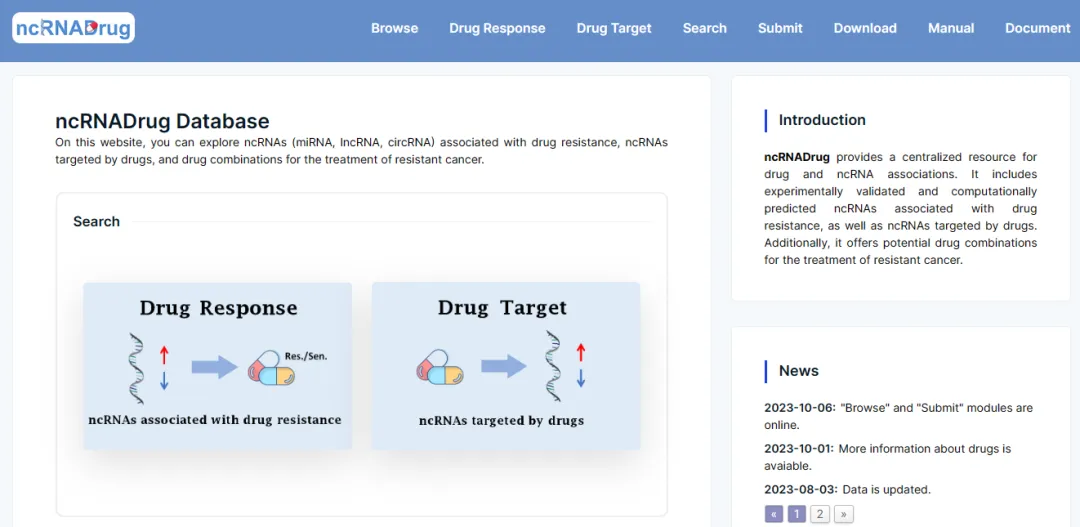Click the ncRNADrug Database heading
1080x527 pixels.
163,121
